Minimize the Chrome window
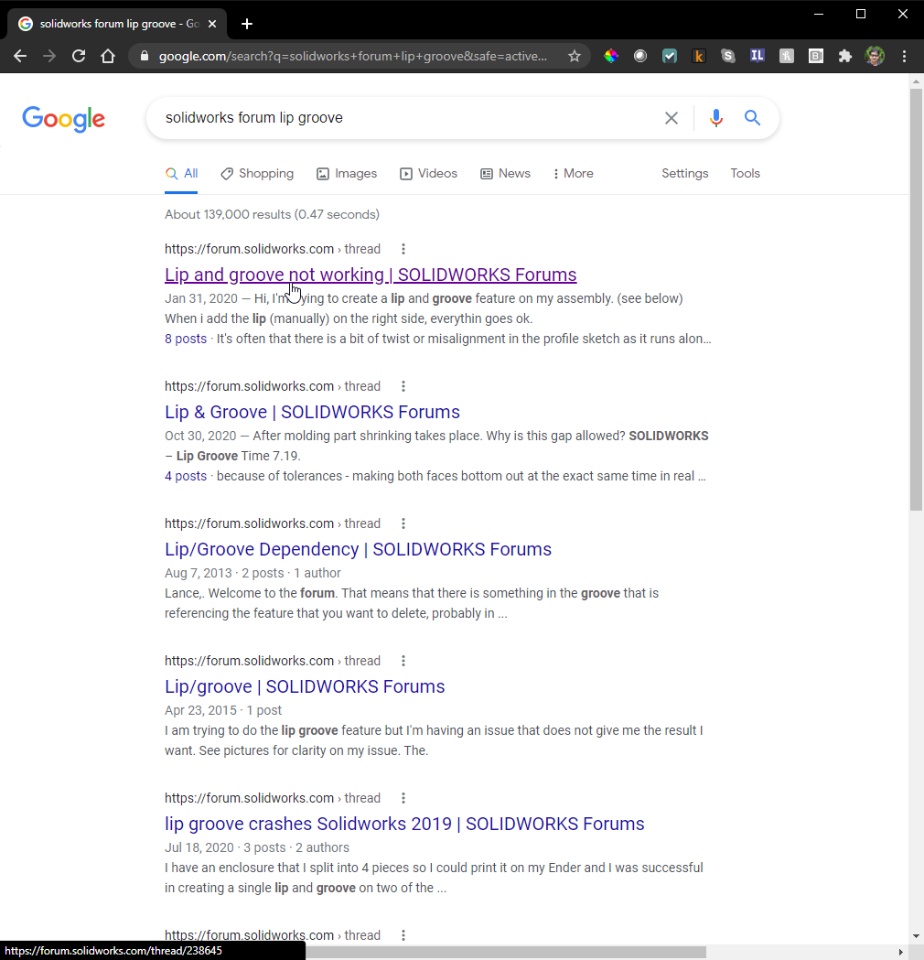Image resolution: width=924 pixels, height=960 pixels. click(819, 13)
